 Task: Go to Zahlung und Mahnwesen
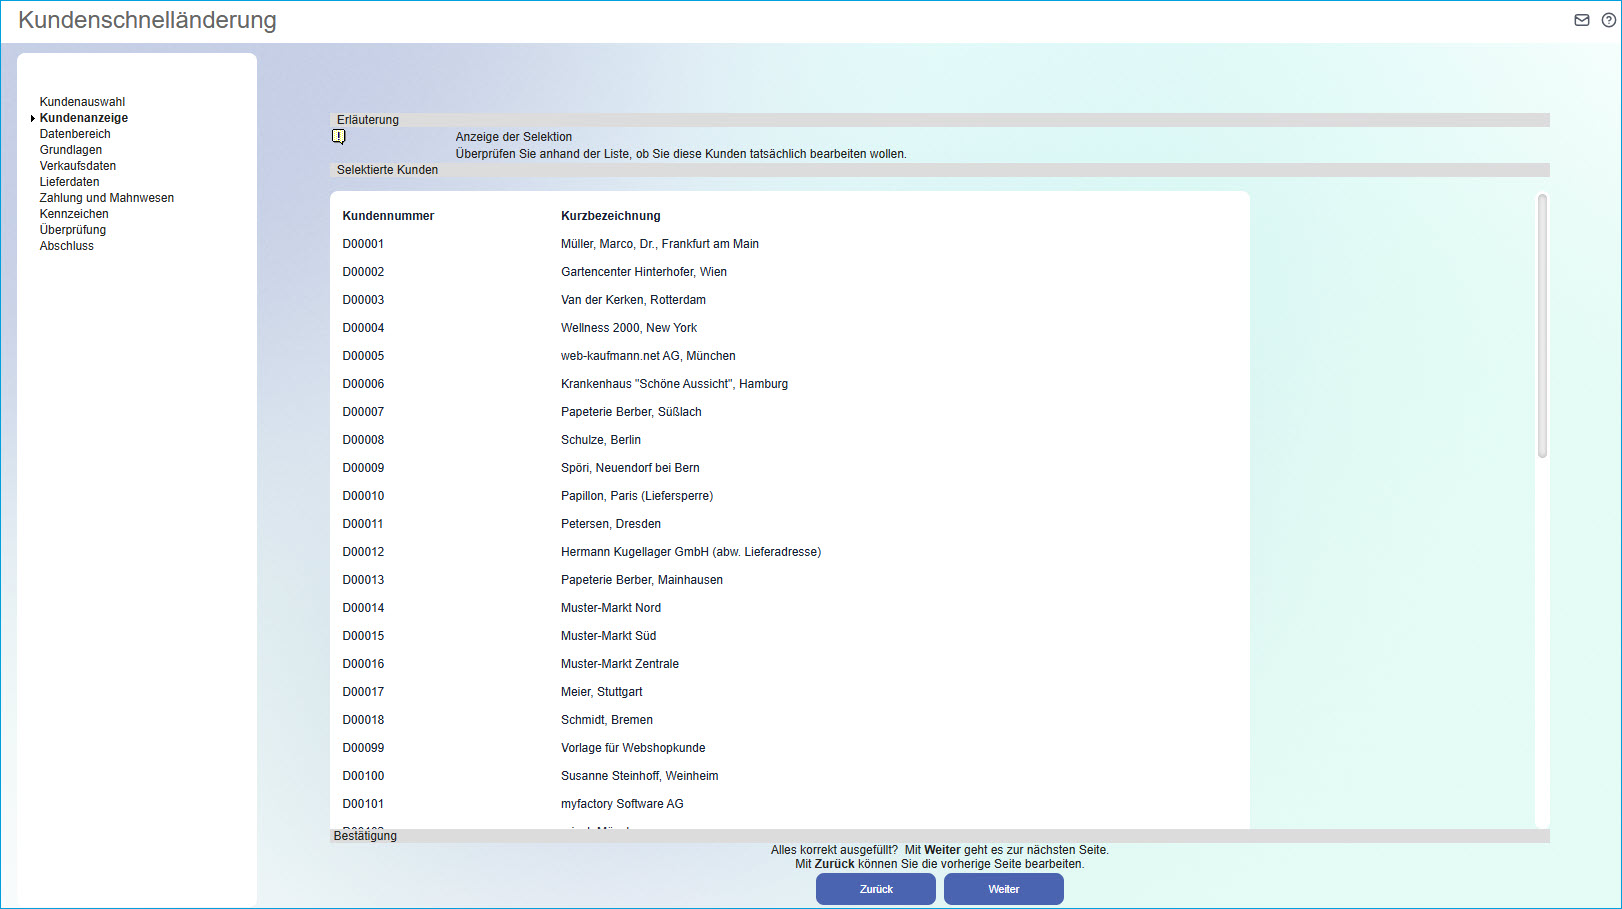107,198
